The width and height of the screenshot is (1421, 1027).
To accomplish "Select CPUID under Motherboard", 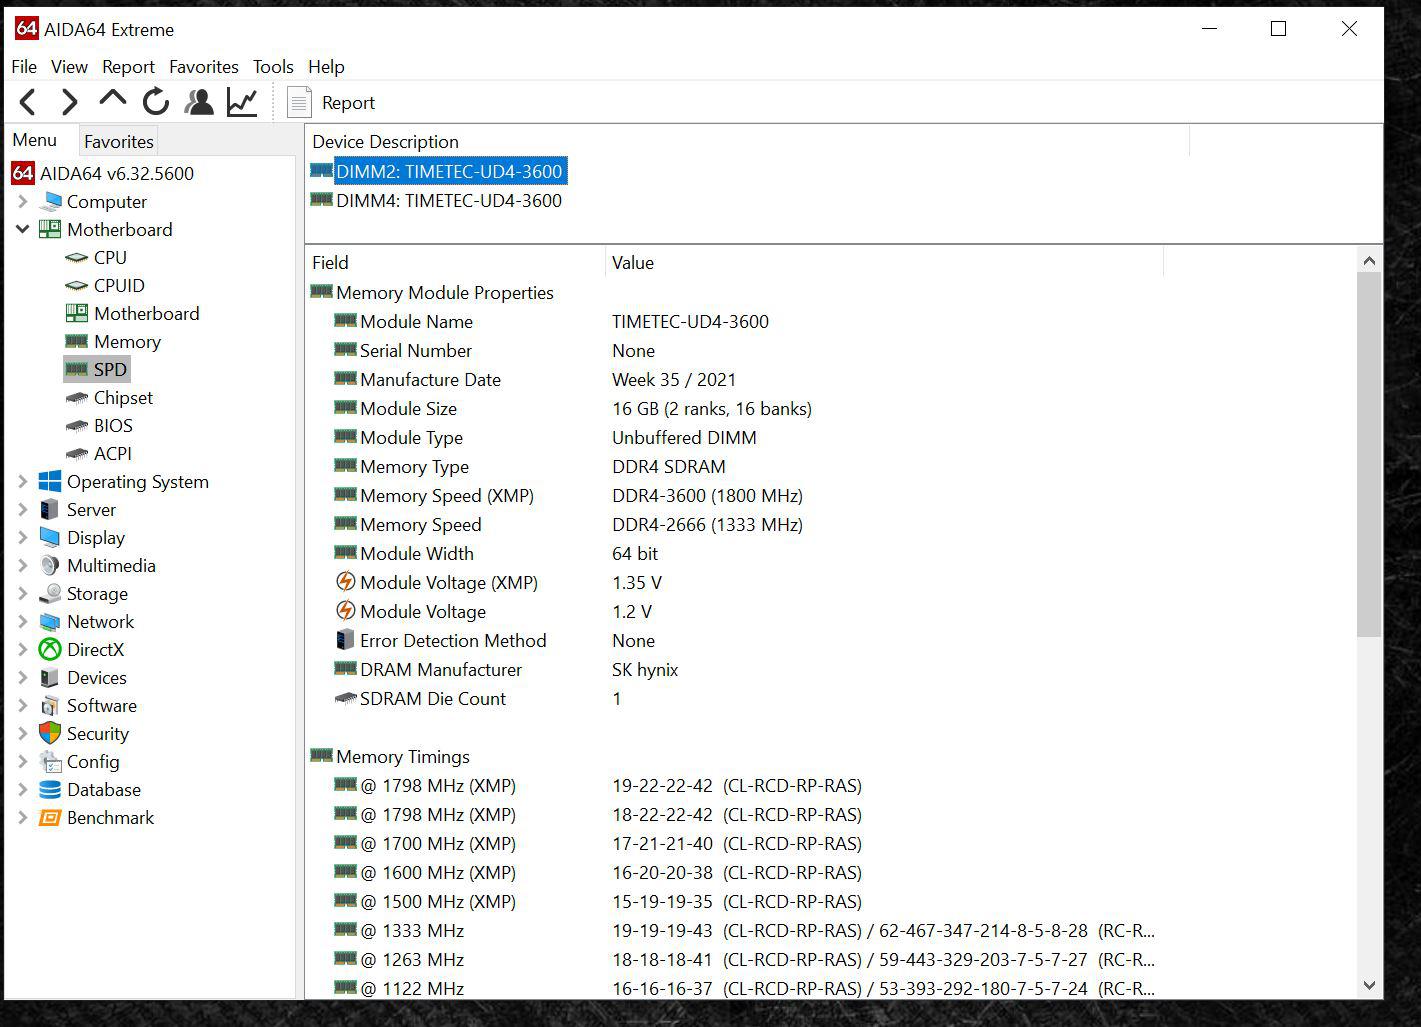I will tap(119, 285).
